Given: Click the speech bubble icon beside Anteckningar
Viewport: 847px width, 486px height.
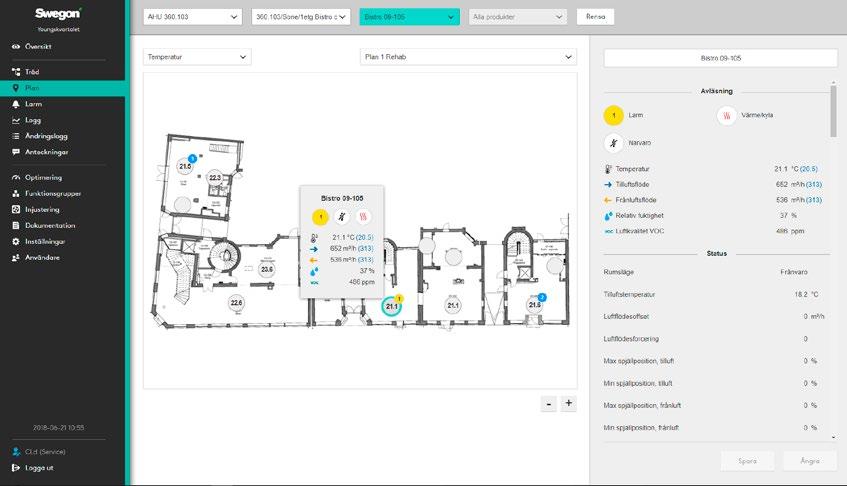Looking at the screenshot, I should click(x=16, y=152).
